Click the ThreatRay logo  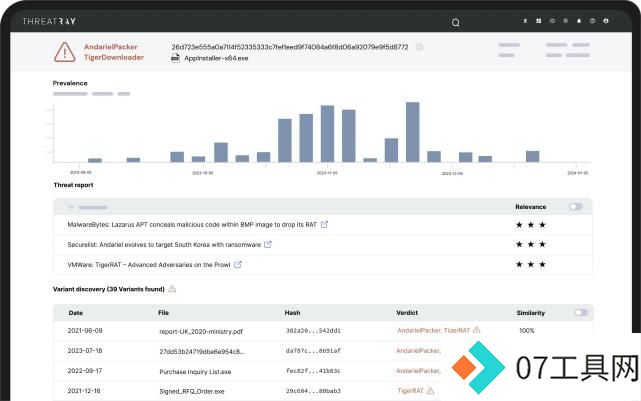[x=49, y=21]
